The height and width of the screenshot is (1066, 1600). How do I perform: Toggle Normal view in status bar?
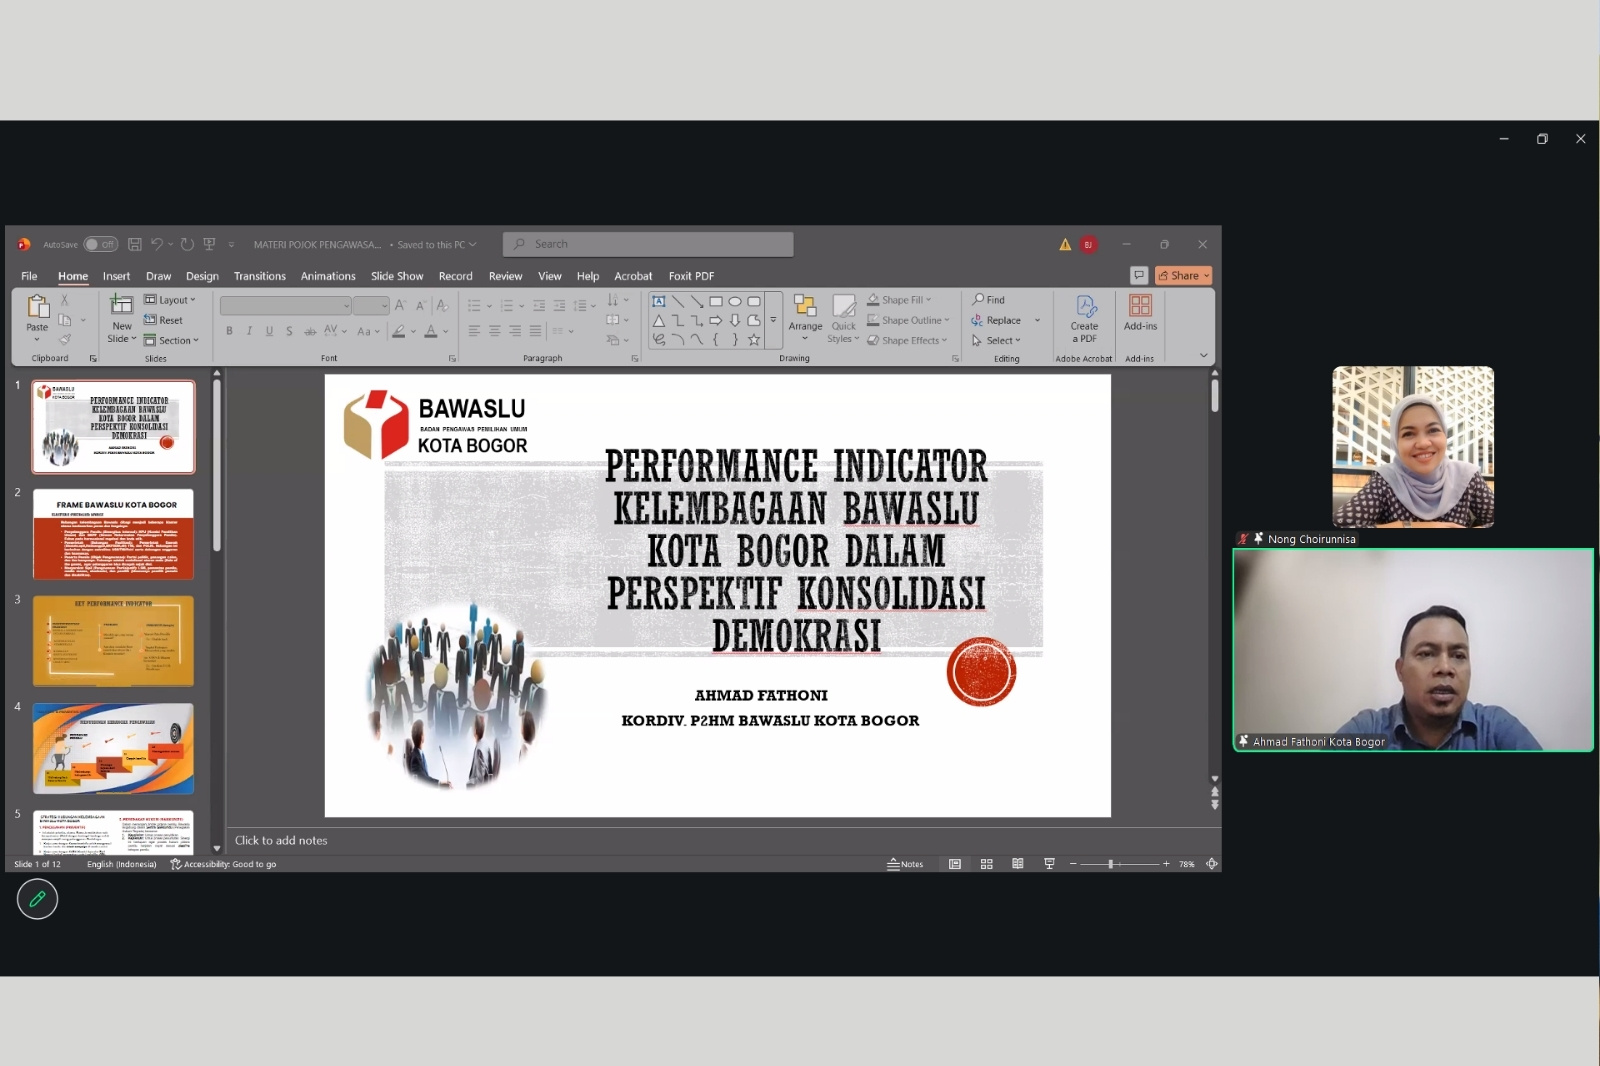click(955, 864)
